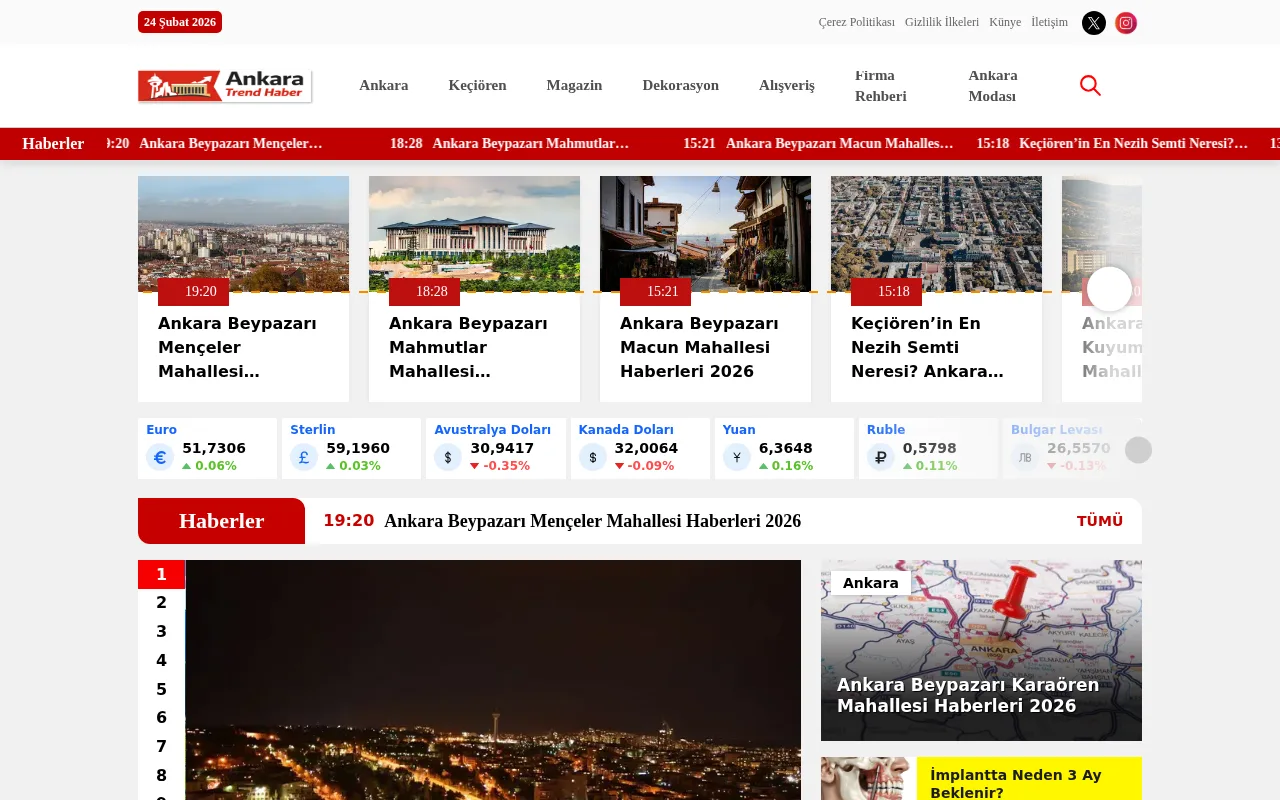Viewport: 1280px width, 800px height.
Task: Click the Euro currency € icon
Action: [x=159, y=456]
